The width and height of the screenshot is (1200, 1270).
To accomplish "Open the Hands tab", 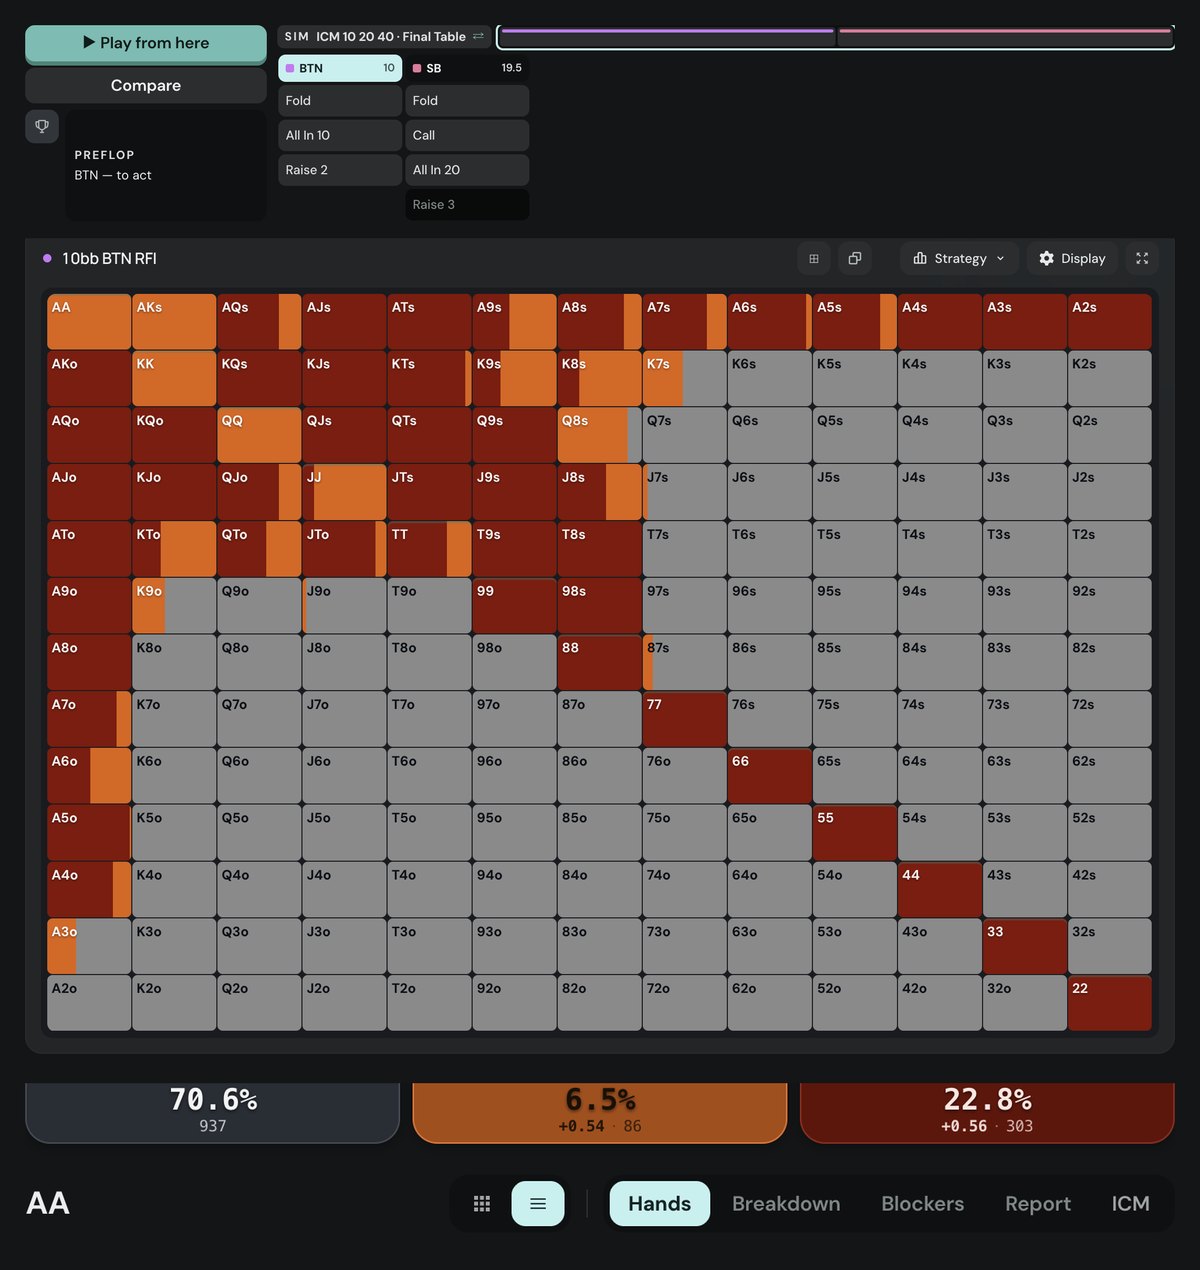I will (660, 1203).
